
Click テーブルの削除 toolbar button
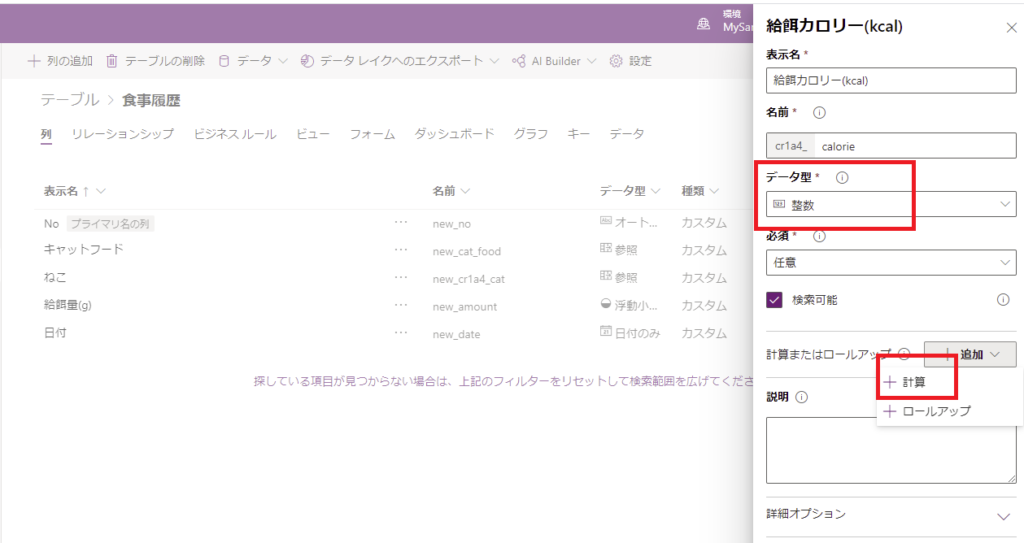point(155,61)
